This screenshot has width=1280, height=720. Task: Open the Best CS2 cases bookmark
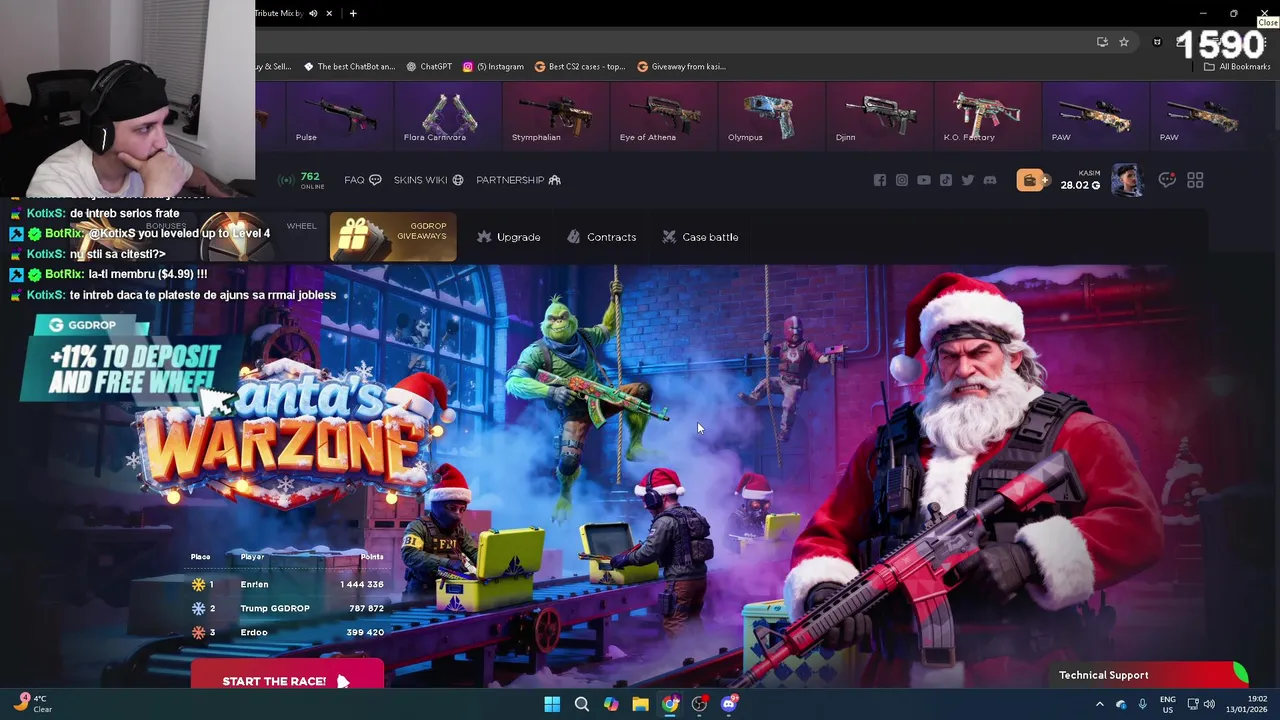click(580, 67)
